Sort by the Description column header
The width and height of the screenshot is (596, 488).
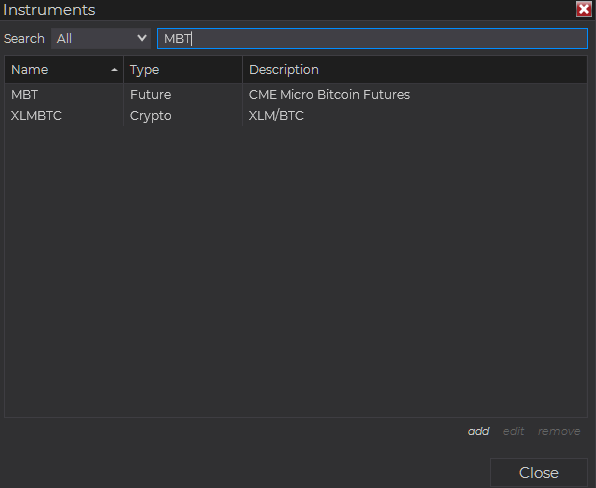coord(415,70)
